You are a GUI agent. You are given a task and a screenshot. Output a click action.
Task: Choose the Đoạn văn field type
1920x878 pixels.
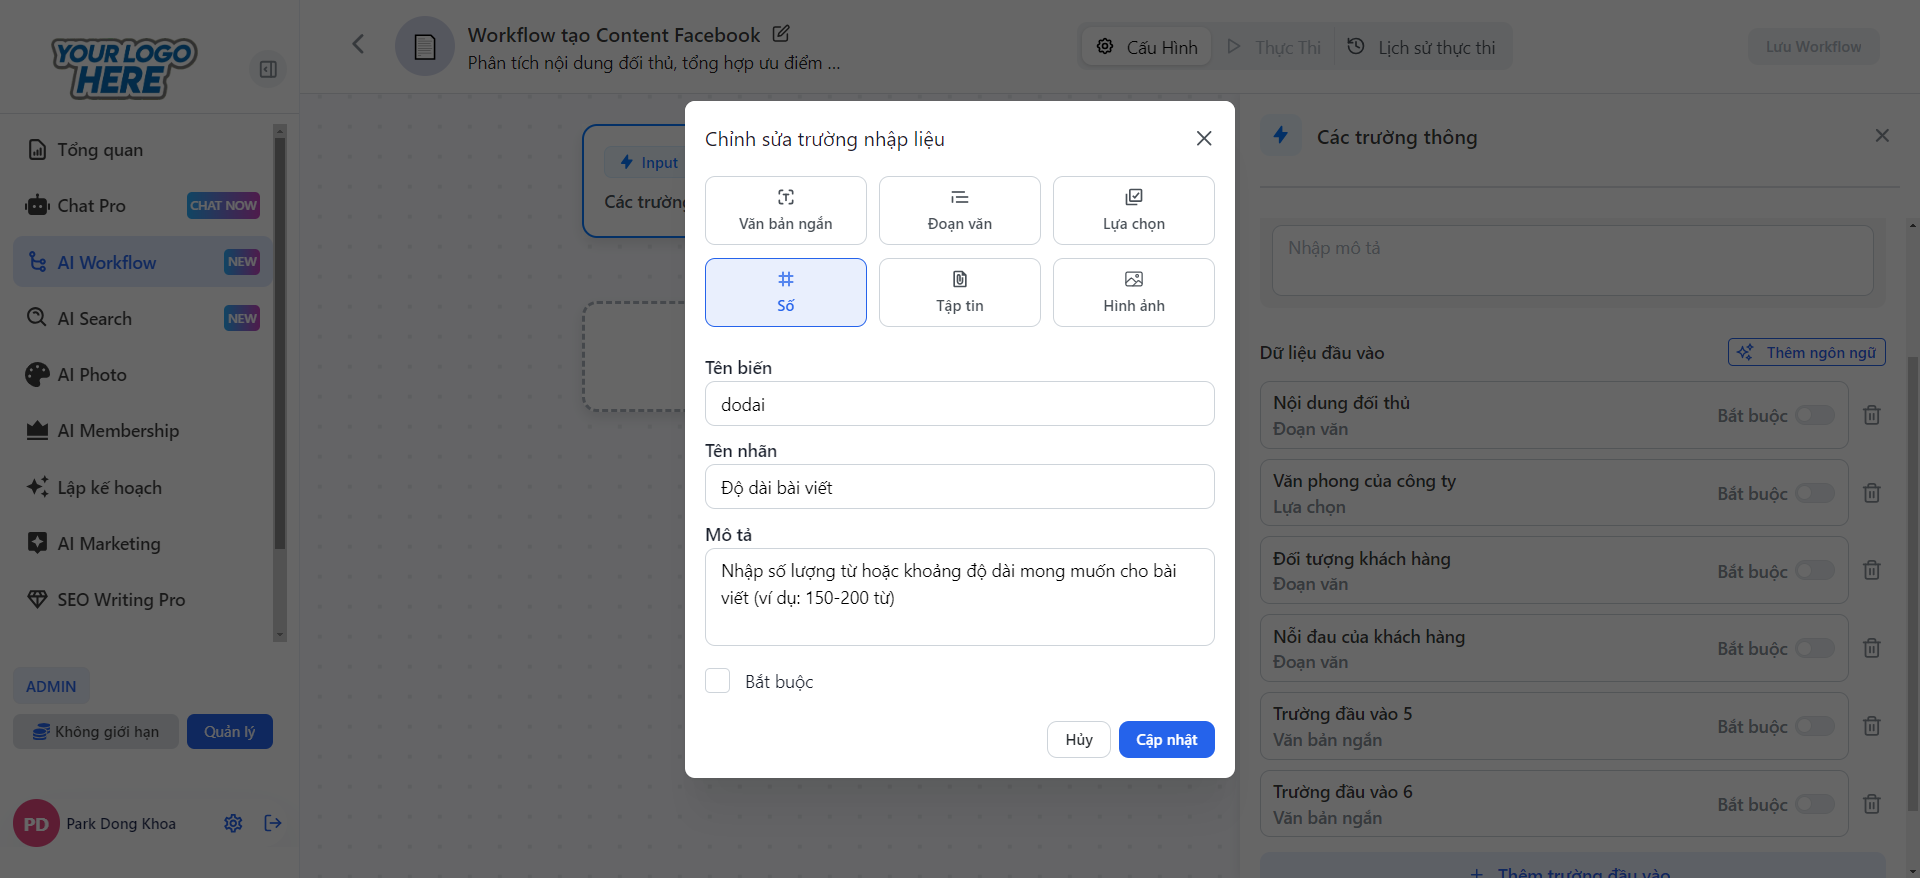click(x=959, y=210)
